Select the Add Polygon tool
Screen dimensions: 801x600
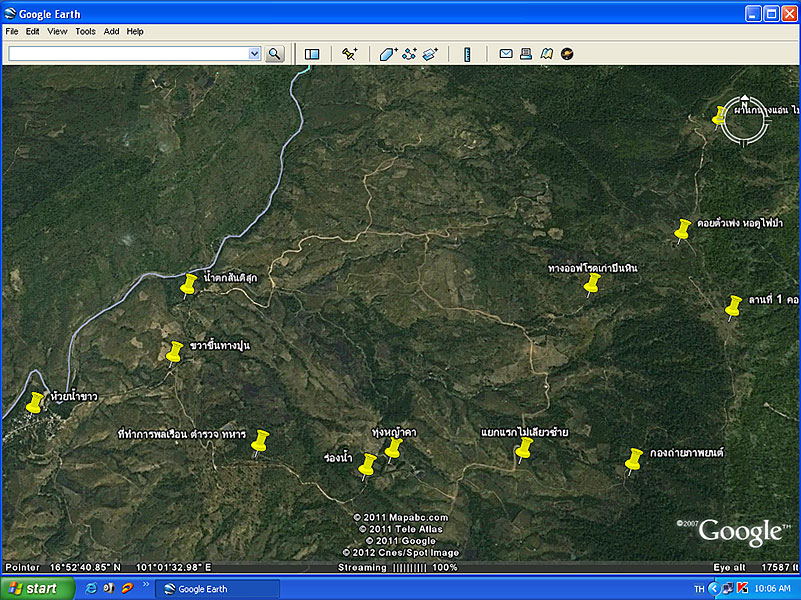tap(388, 54)
